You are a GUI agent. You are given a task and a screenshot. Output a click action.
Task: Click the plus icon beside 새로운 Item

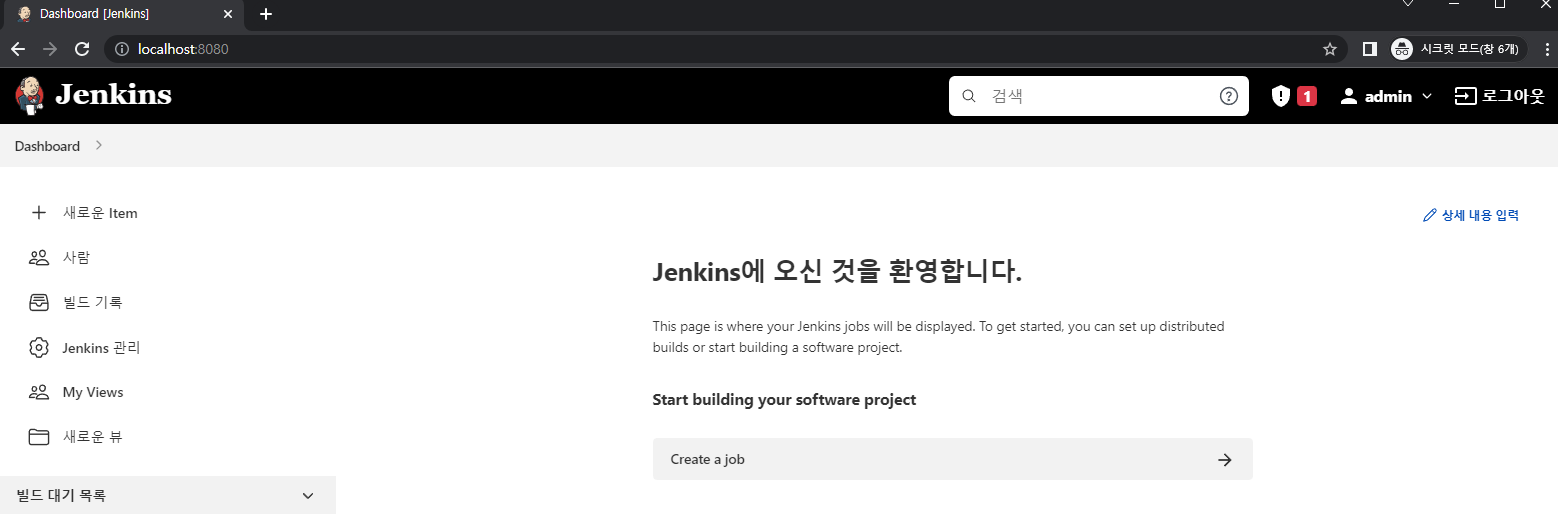tap(39, 213)
